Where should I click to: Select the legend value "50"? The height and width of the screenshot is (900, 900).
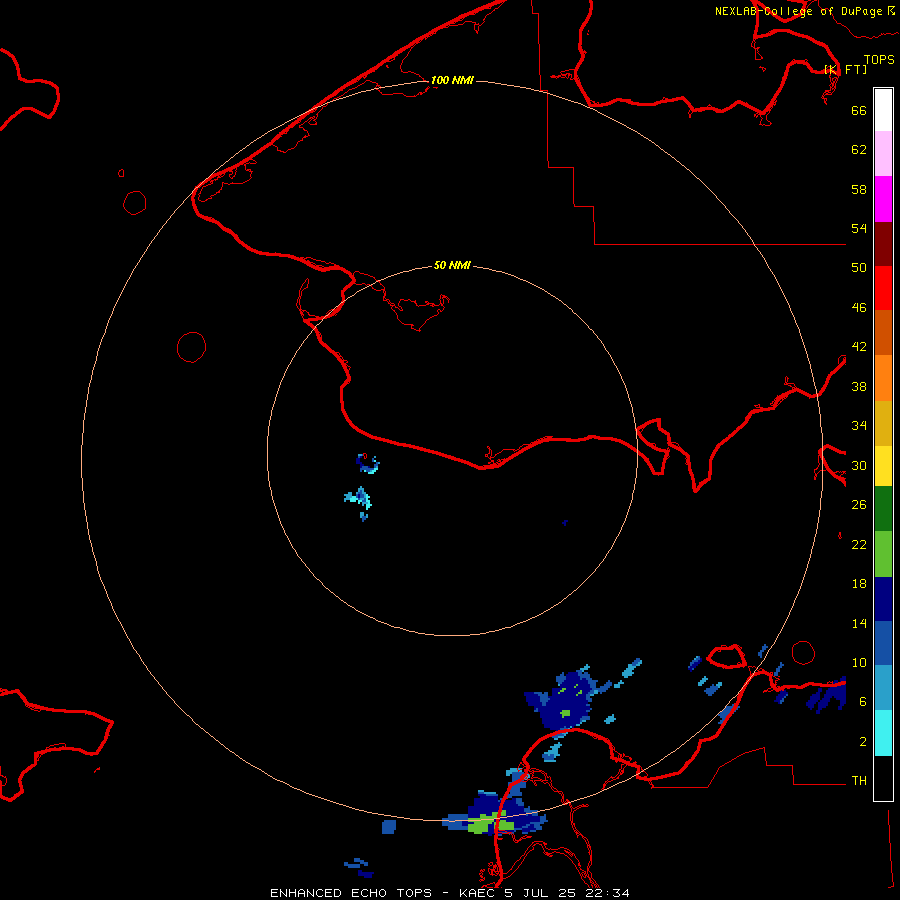(859, 267)
